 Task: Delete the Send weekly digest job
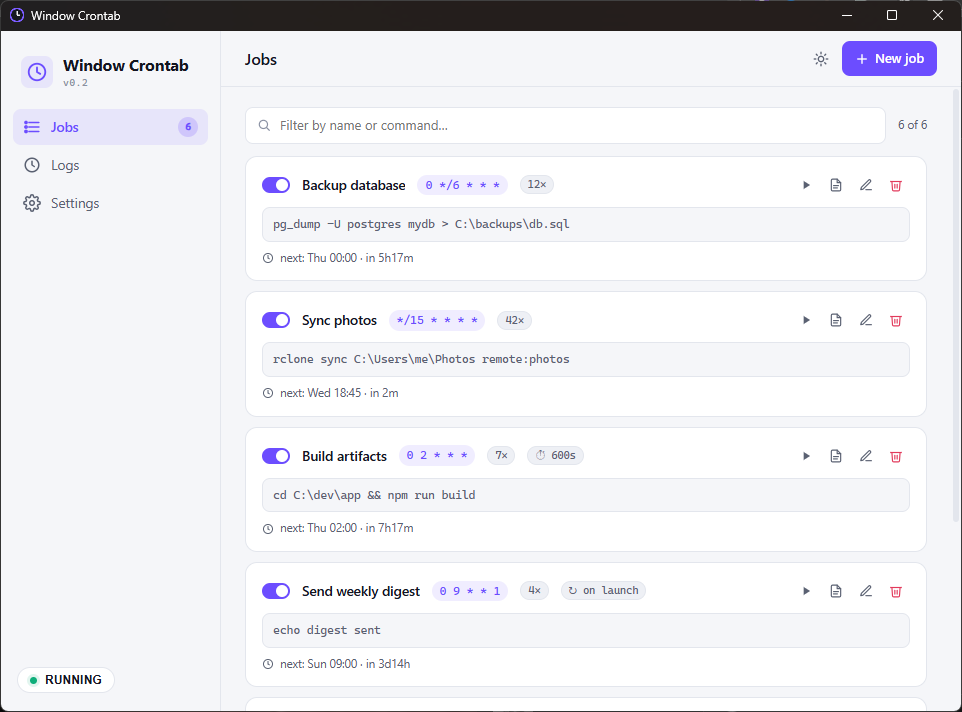coord(896,591)
